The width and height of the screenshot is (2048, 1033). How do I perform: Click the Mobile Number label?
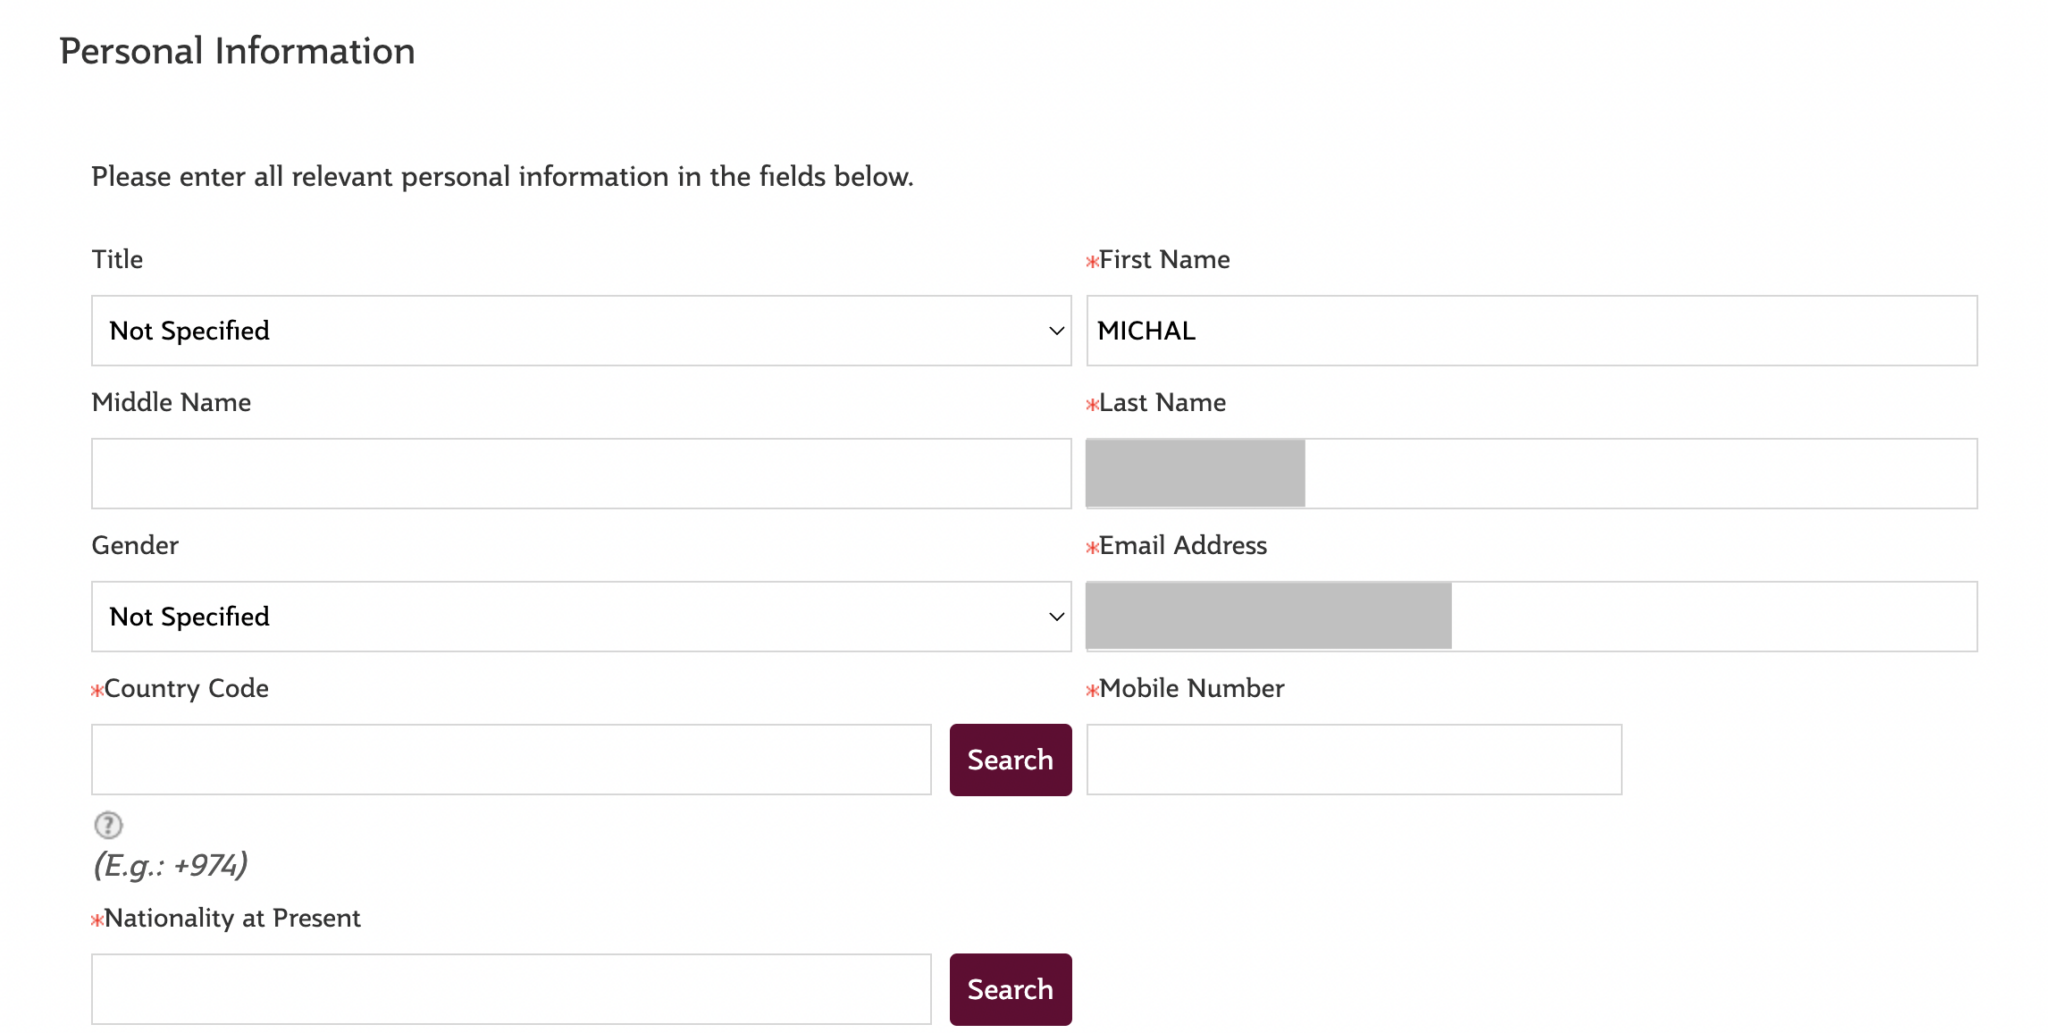1191,688
